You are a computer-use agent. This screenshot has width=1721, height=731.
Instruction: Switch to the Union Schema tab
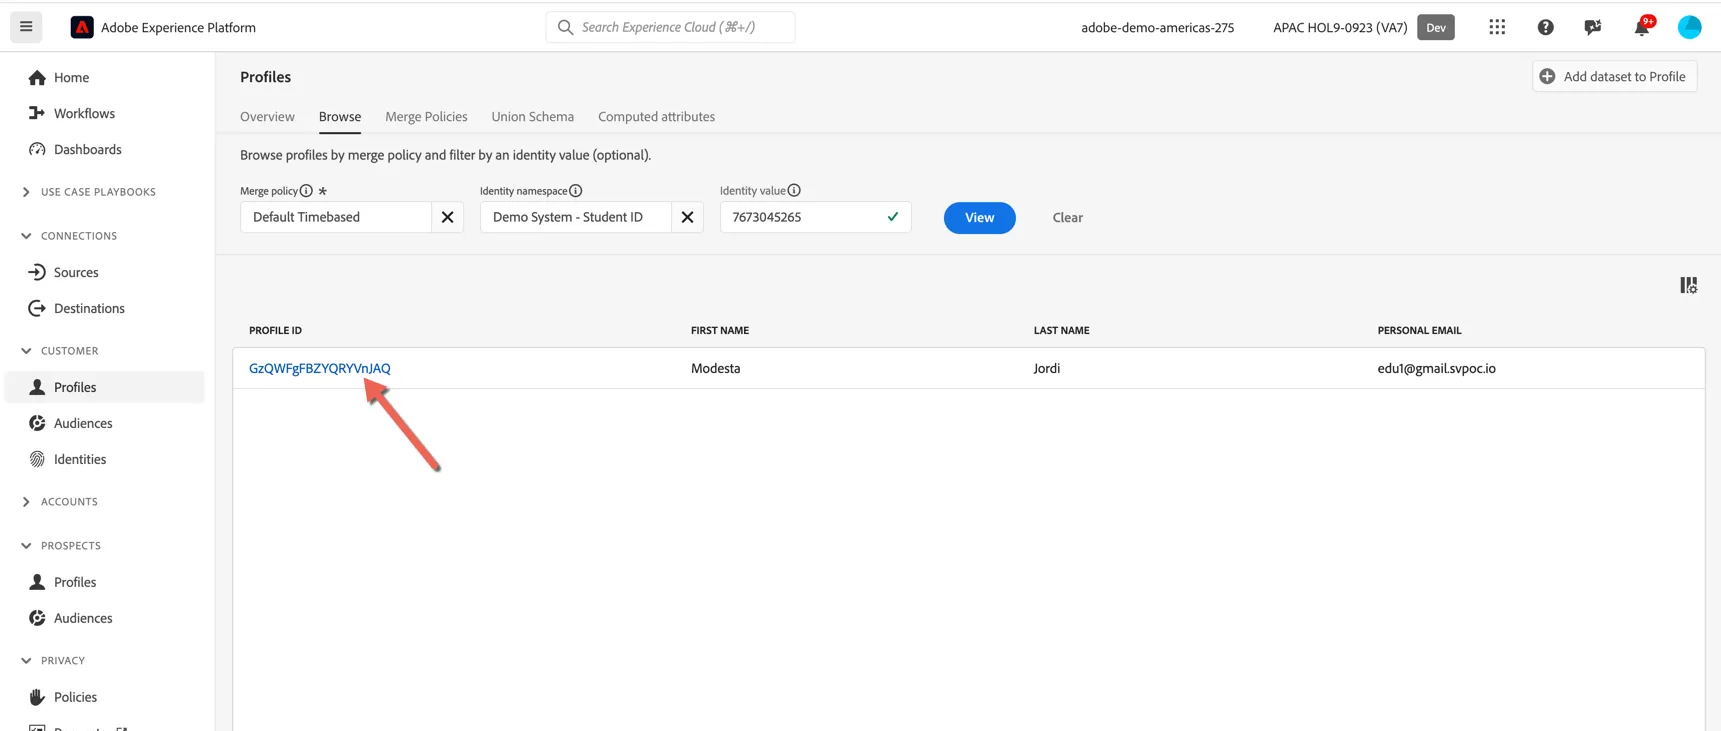[532, 117]
